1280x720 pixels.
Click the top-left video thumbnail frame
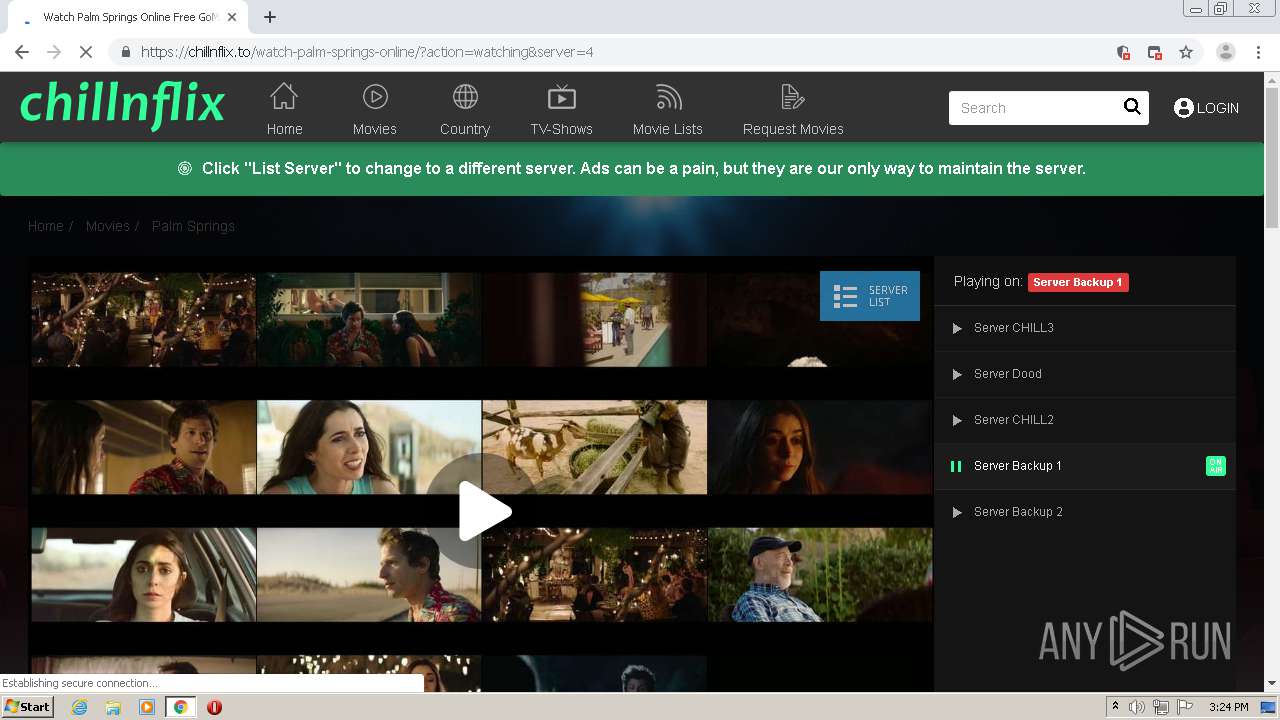144,320
